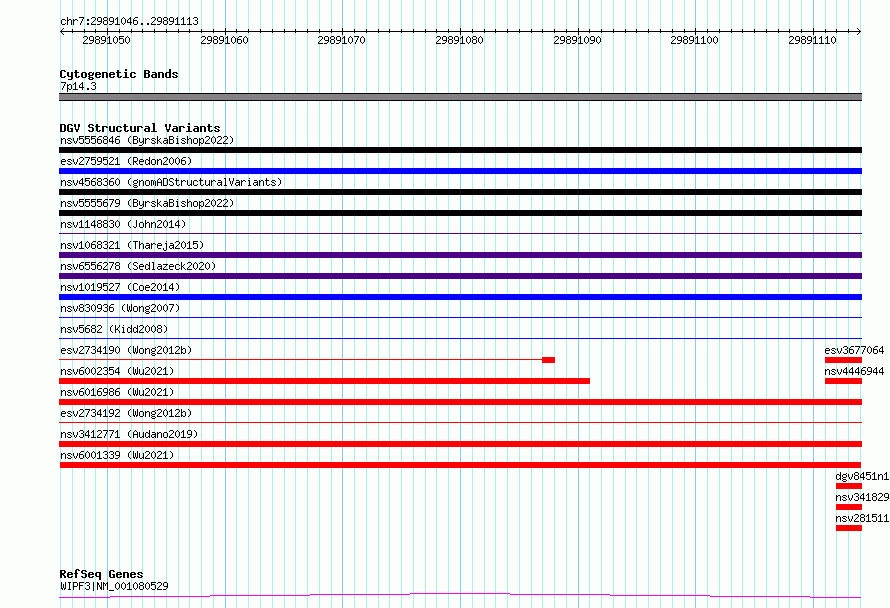Click the chr7:29891046..29891113 region label
This screenshot has height=608, width=890.
coord(129,21)
